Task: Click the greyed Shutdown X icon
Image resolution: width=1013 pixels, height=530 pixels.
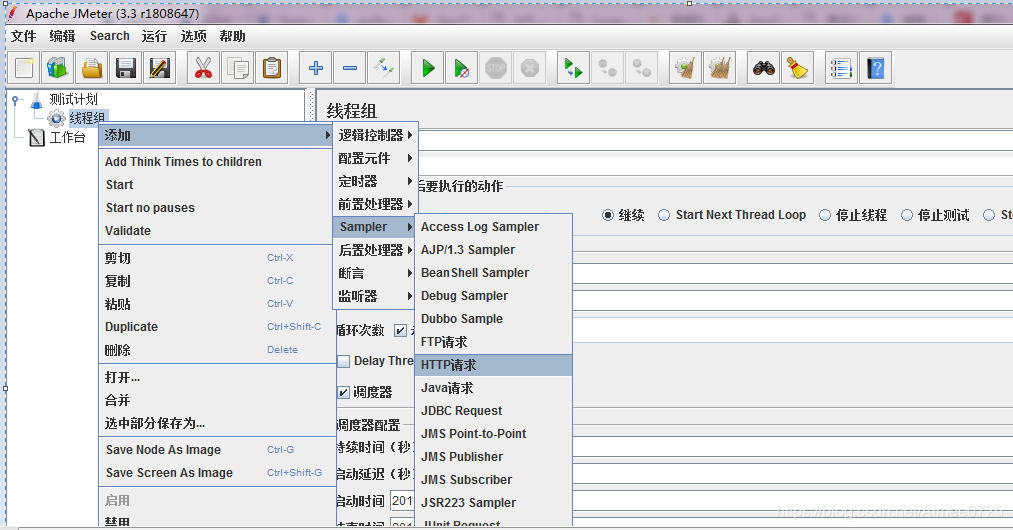Action: (x=530, y=68)
